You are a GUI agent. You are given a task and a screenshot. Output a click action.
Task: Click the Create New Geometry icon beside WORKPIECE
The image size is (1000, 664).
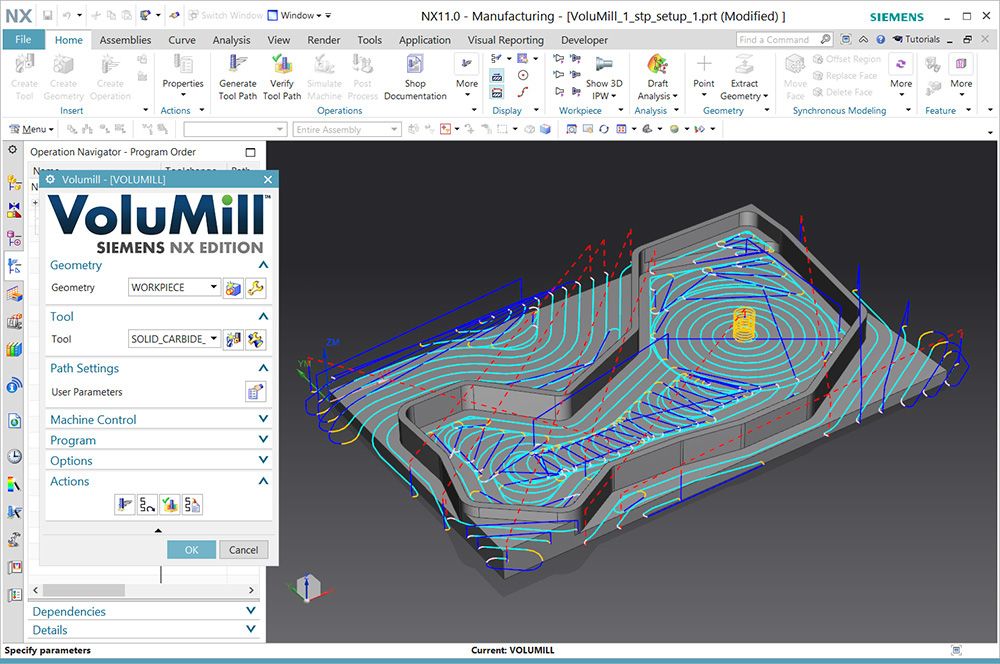click(x=233, y=288)
